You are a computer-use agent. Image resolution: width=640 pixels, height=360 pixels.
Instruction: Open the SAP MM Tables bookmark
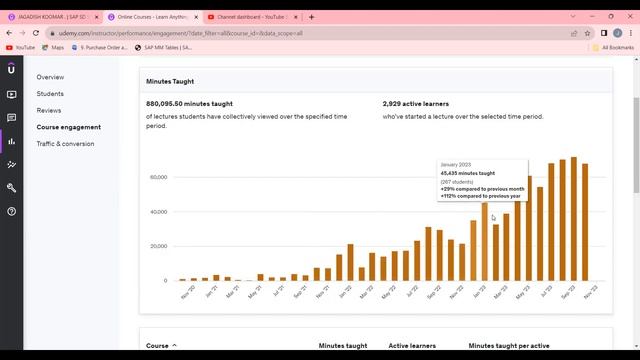[x=163, y=48]
